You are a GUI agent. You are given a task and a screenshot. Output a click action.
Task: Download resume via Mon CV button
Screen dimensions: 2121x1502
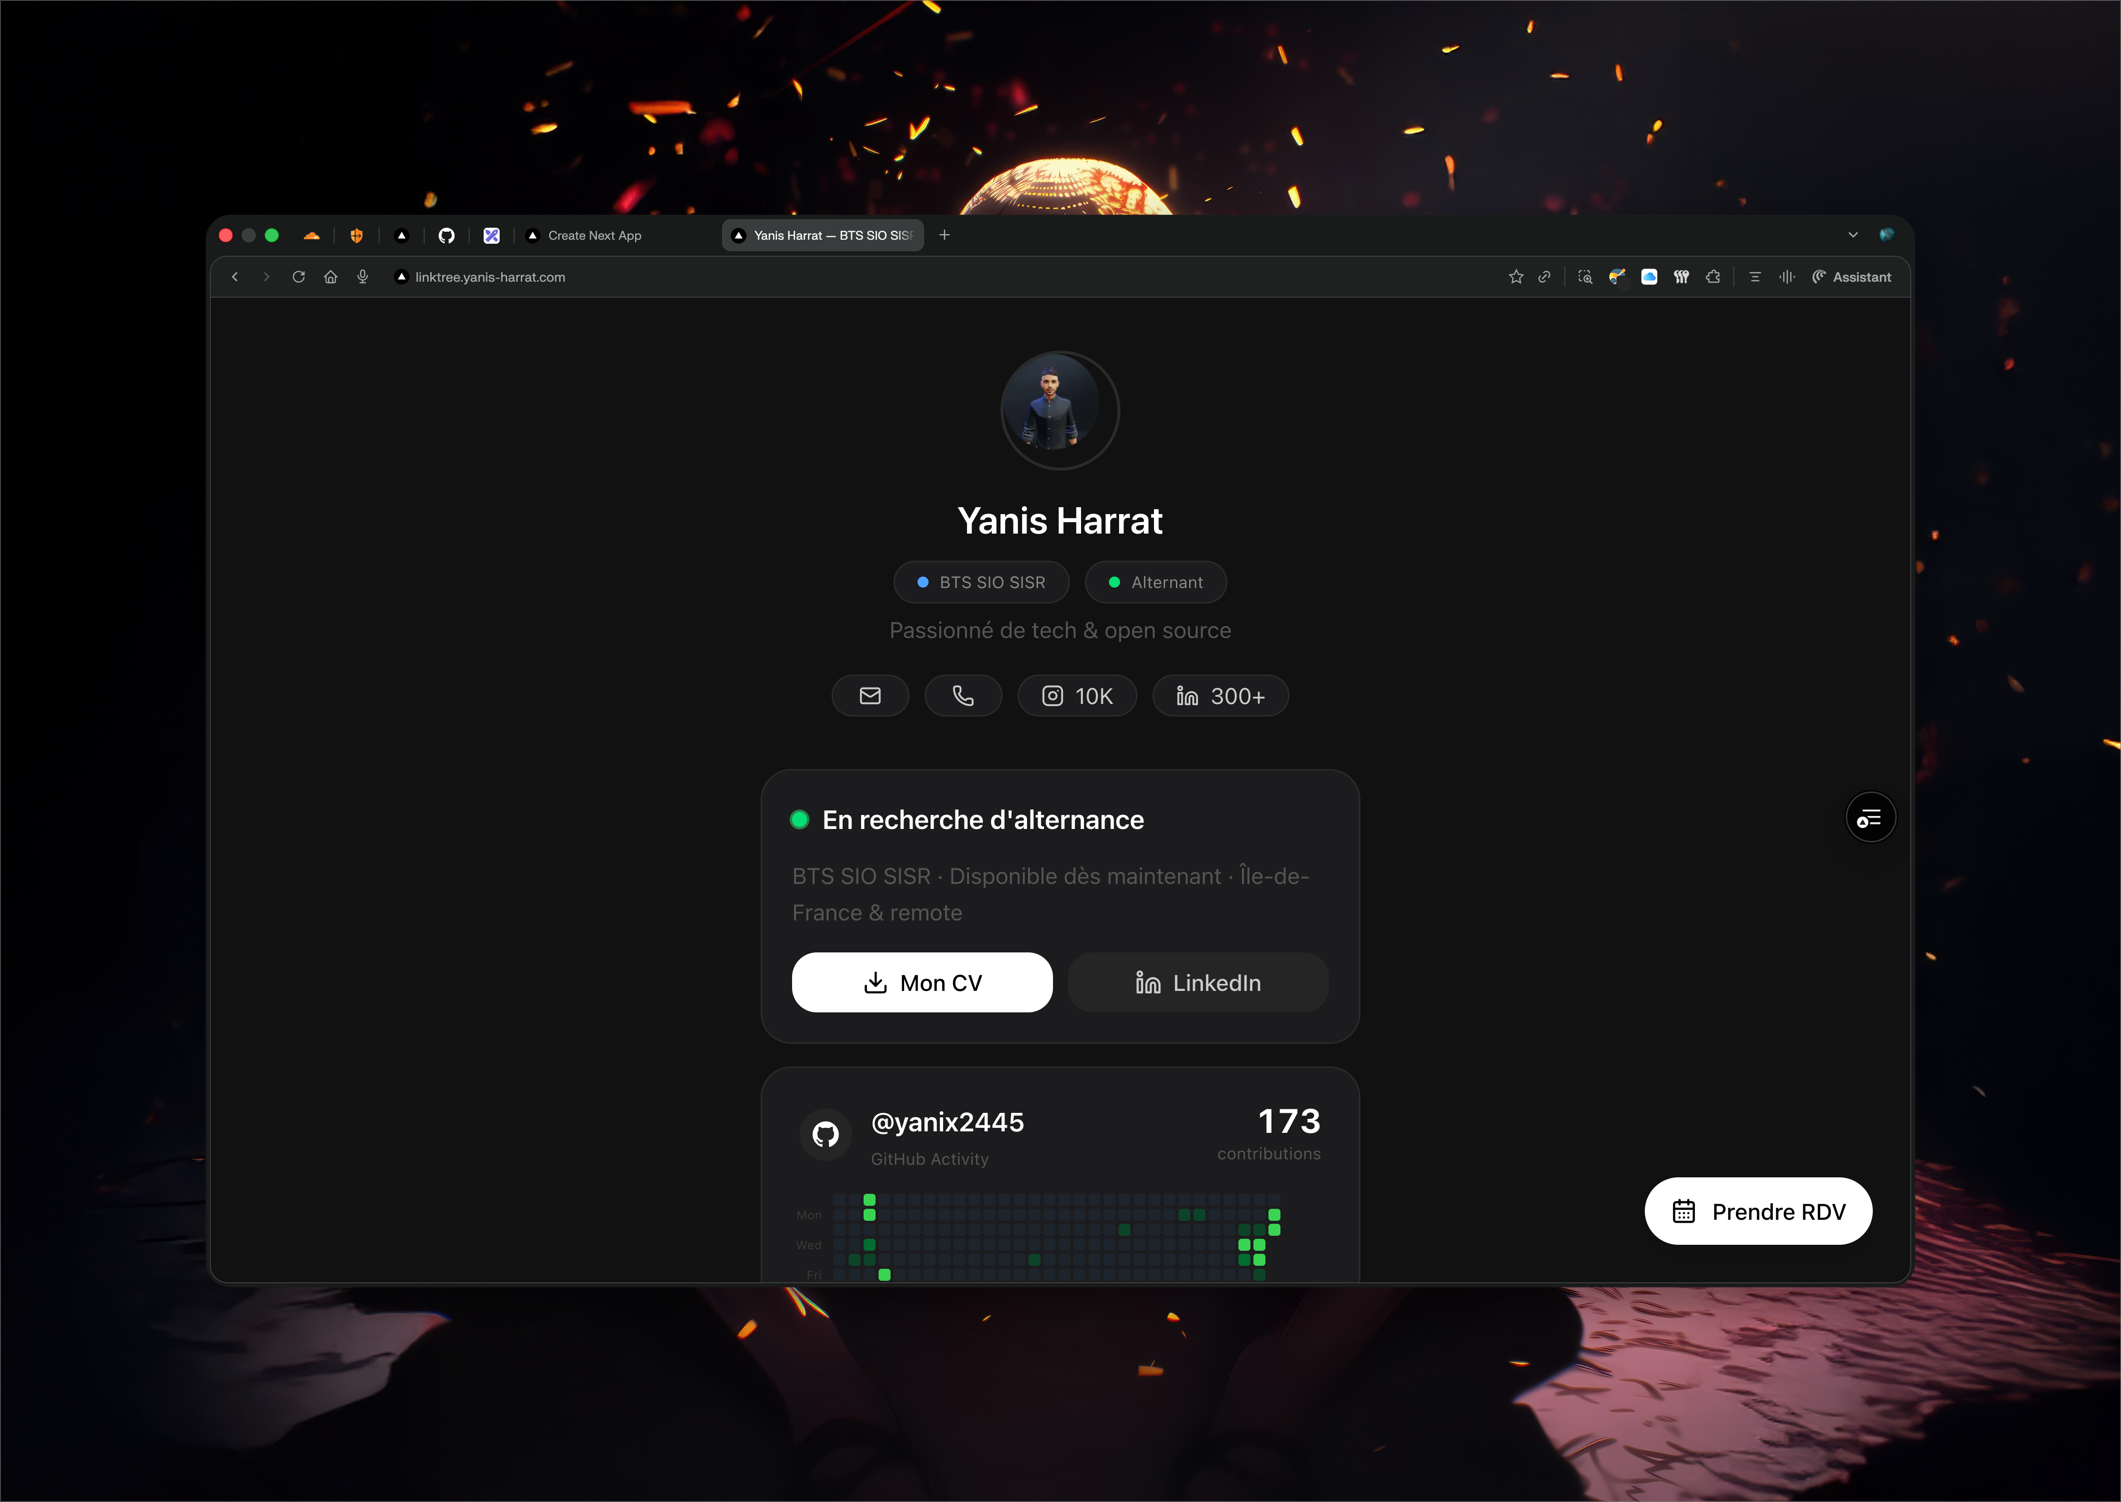(922, 983)
